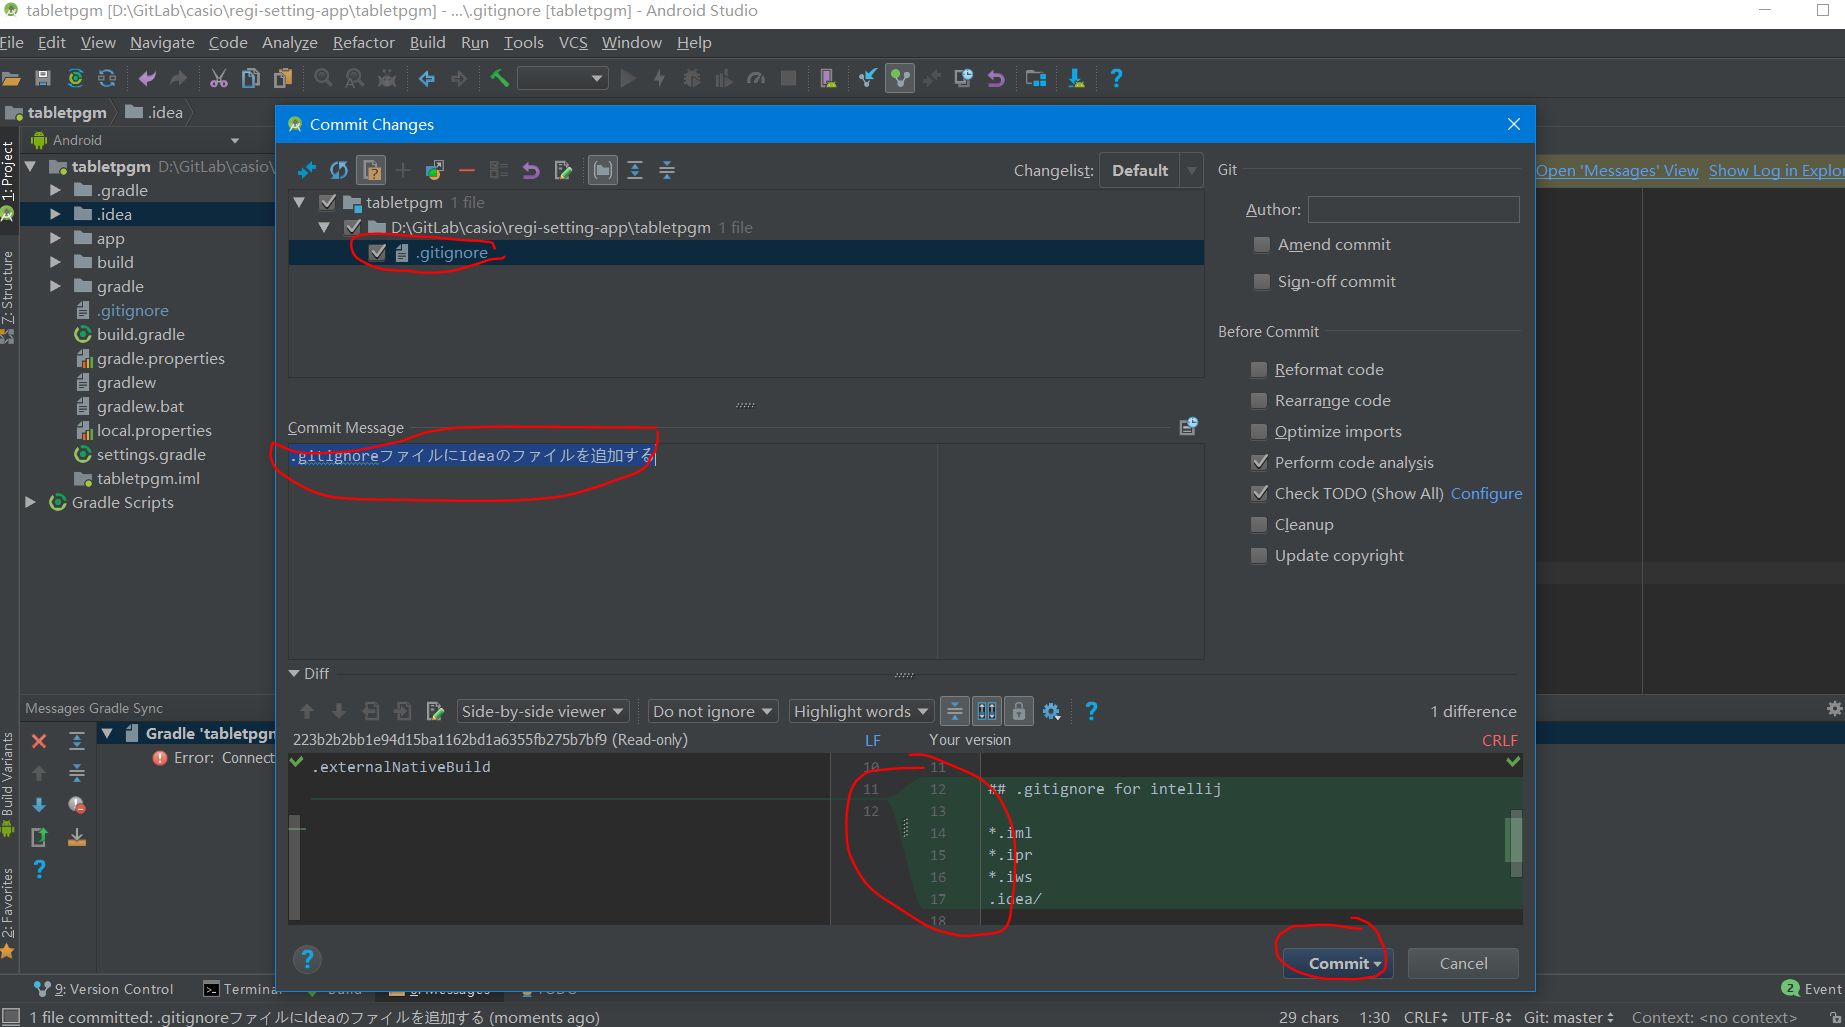
Task: Check the Reformat code option
Action: tap(1259, 370)
